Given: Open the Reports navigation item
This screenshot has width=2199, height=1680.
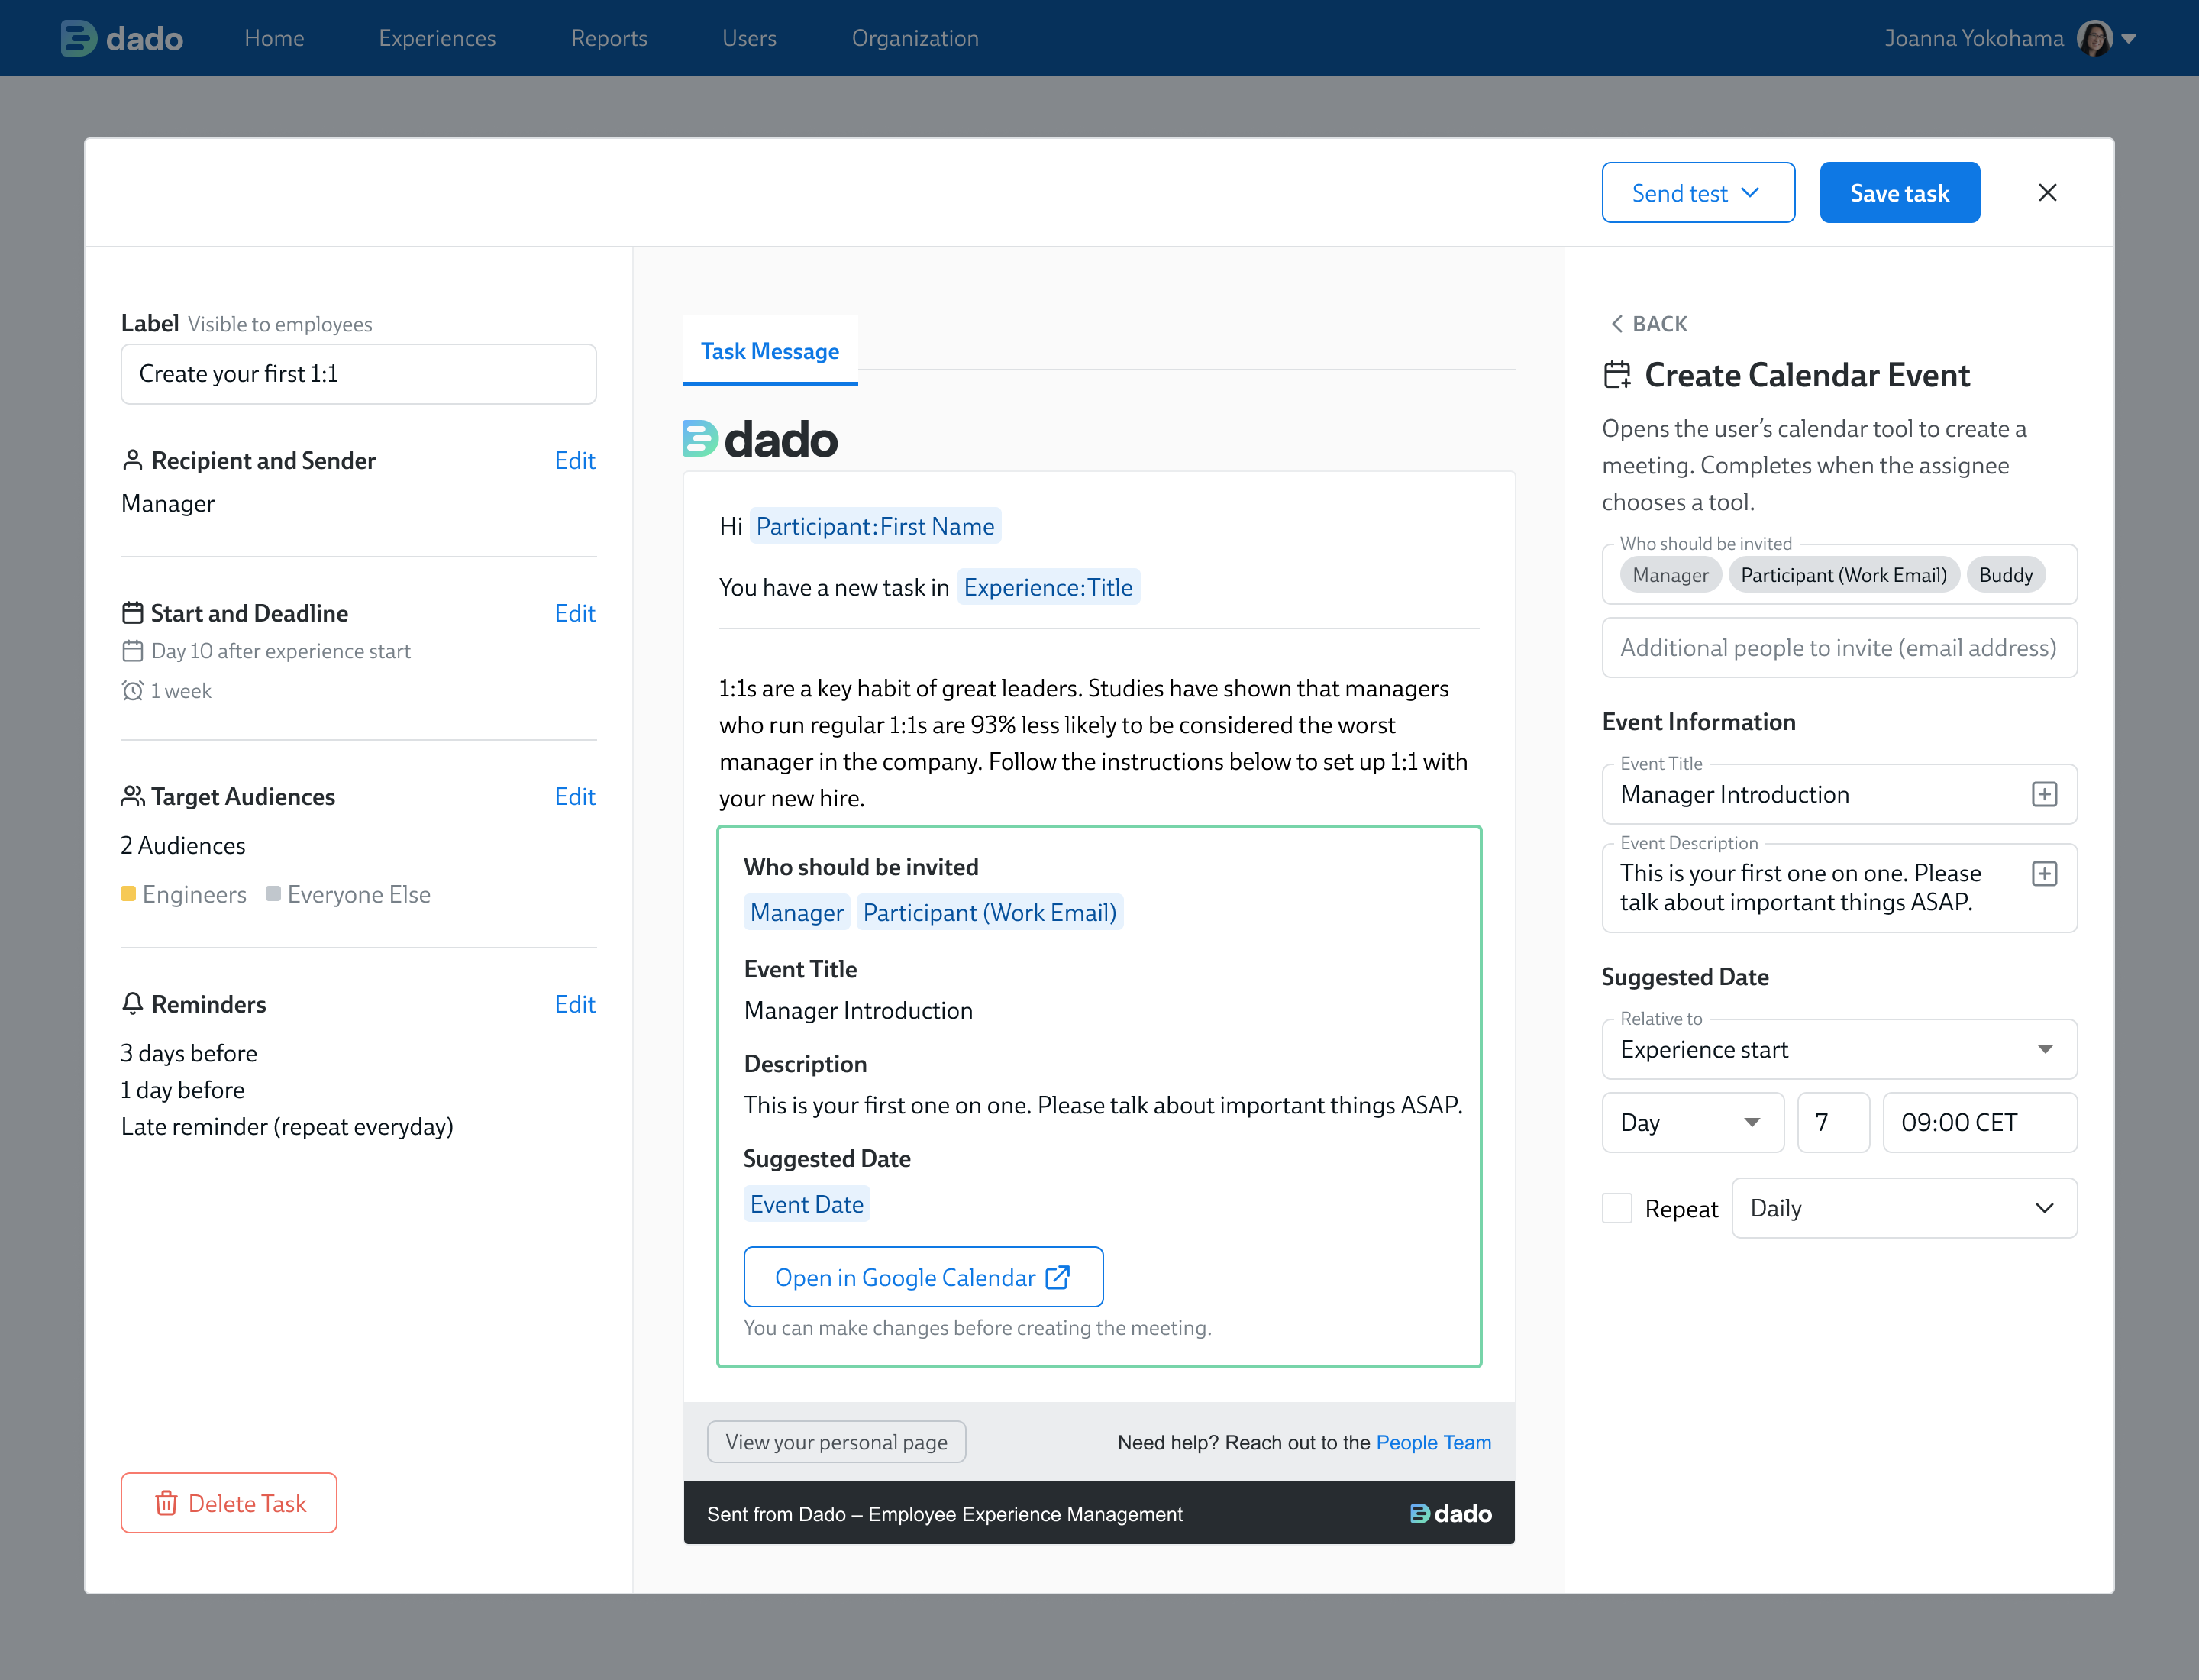Looking at the screenshot, I should pyautogui.click(x=609, y=38).
